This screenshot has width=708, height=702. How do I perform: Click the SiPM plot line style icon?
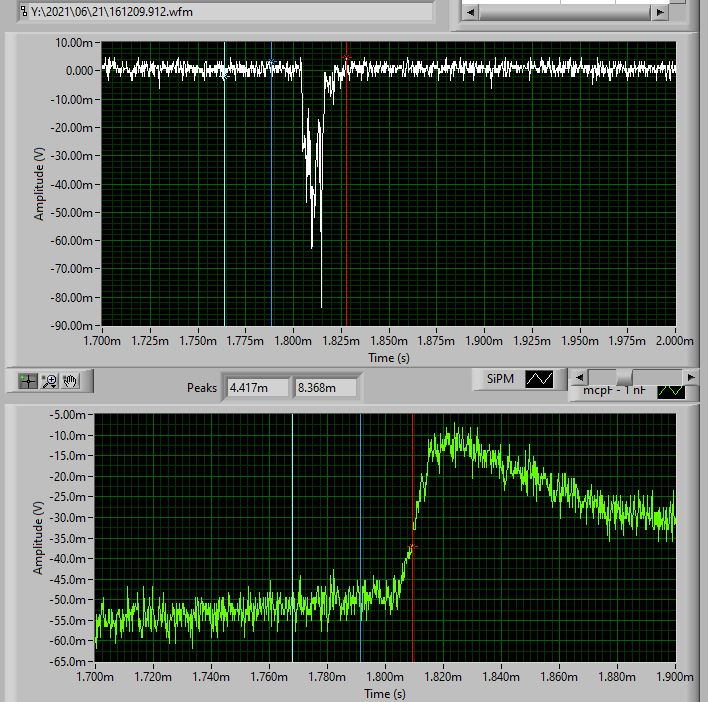tap(540, 379)
